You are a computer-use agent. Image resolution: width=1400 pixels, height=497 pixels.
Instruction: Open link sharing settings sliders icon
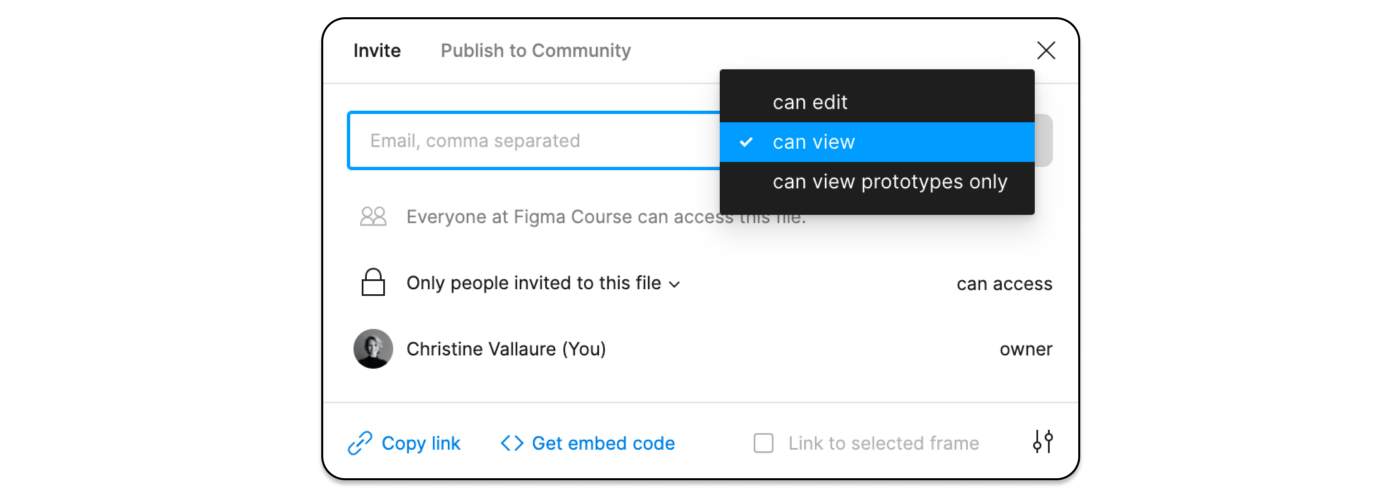(1043, 442)
